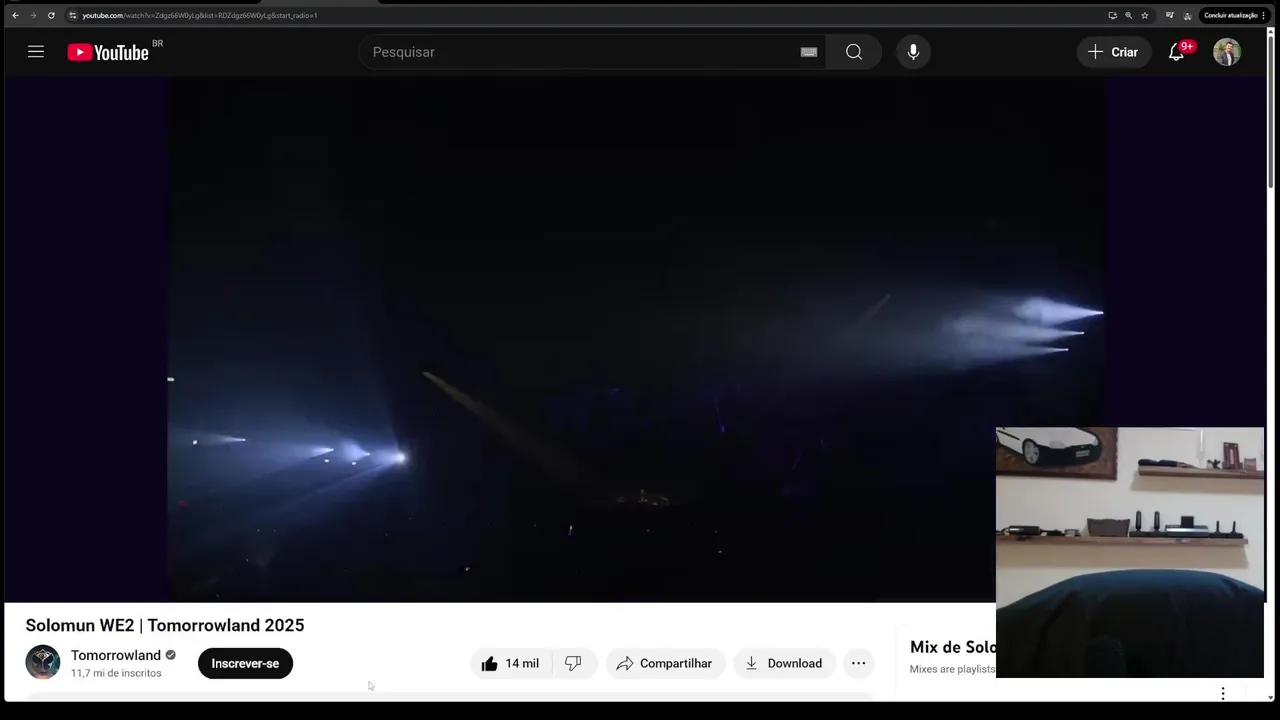Activate voice search microphone
Viewport: 1280px width, 720px height.
tap(913, 52)
